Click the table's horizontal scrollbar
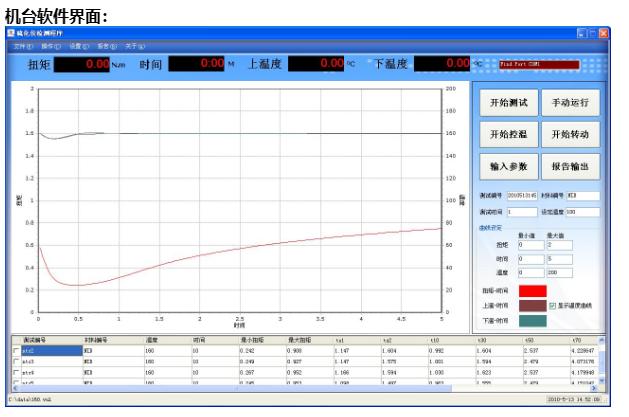The width and height of the screenshot is (629, 417). (300, 389)
